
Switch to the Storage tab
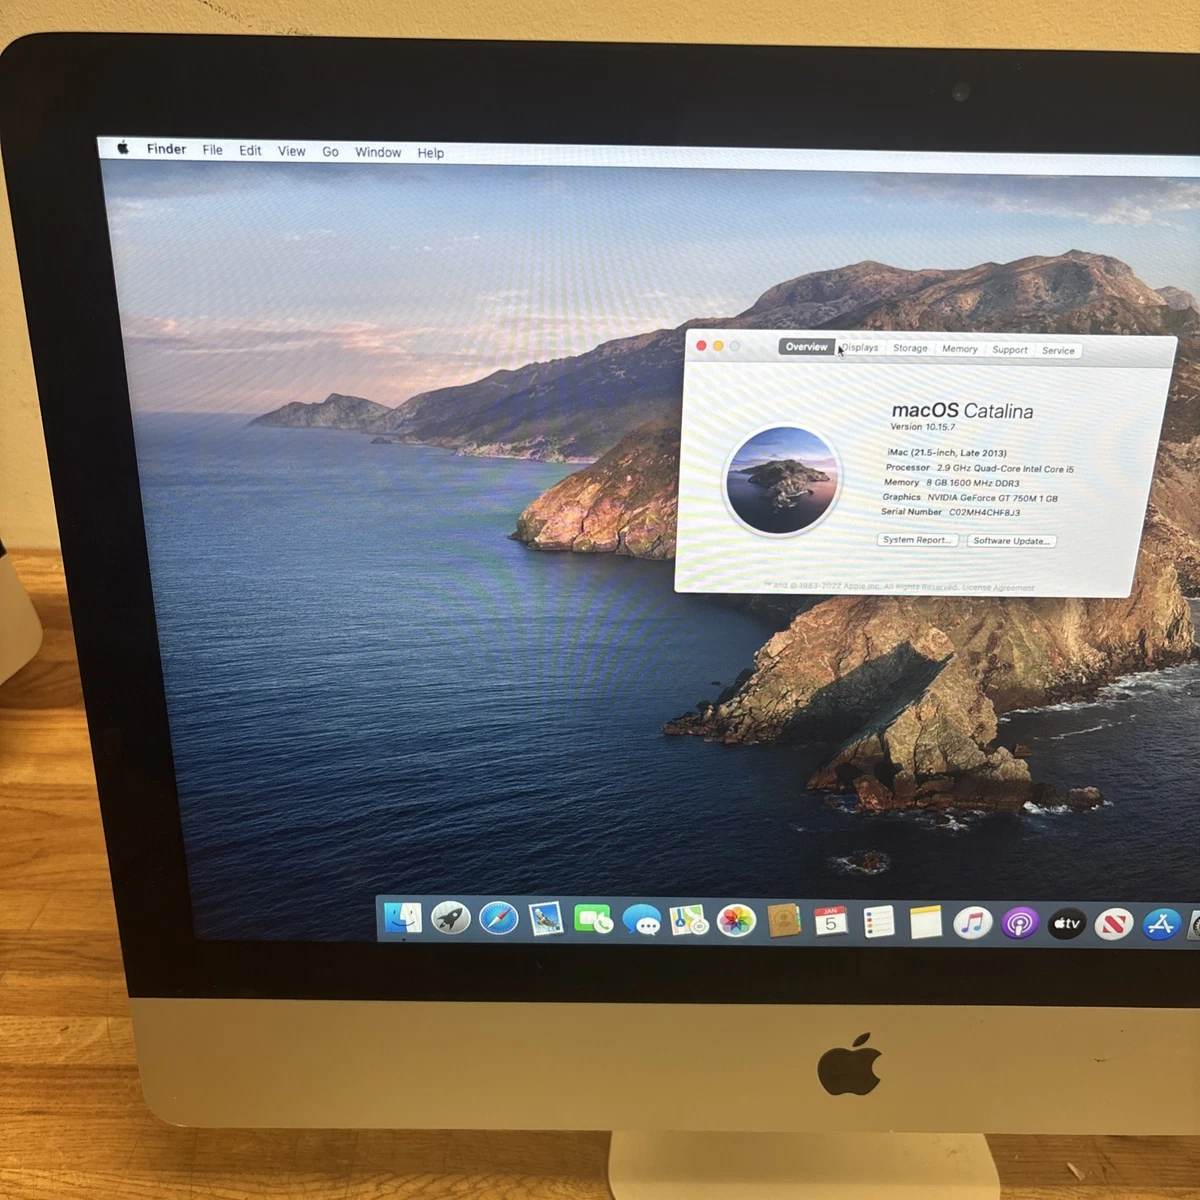tap(910, 349)
